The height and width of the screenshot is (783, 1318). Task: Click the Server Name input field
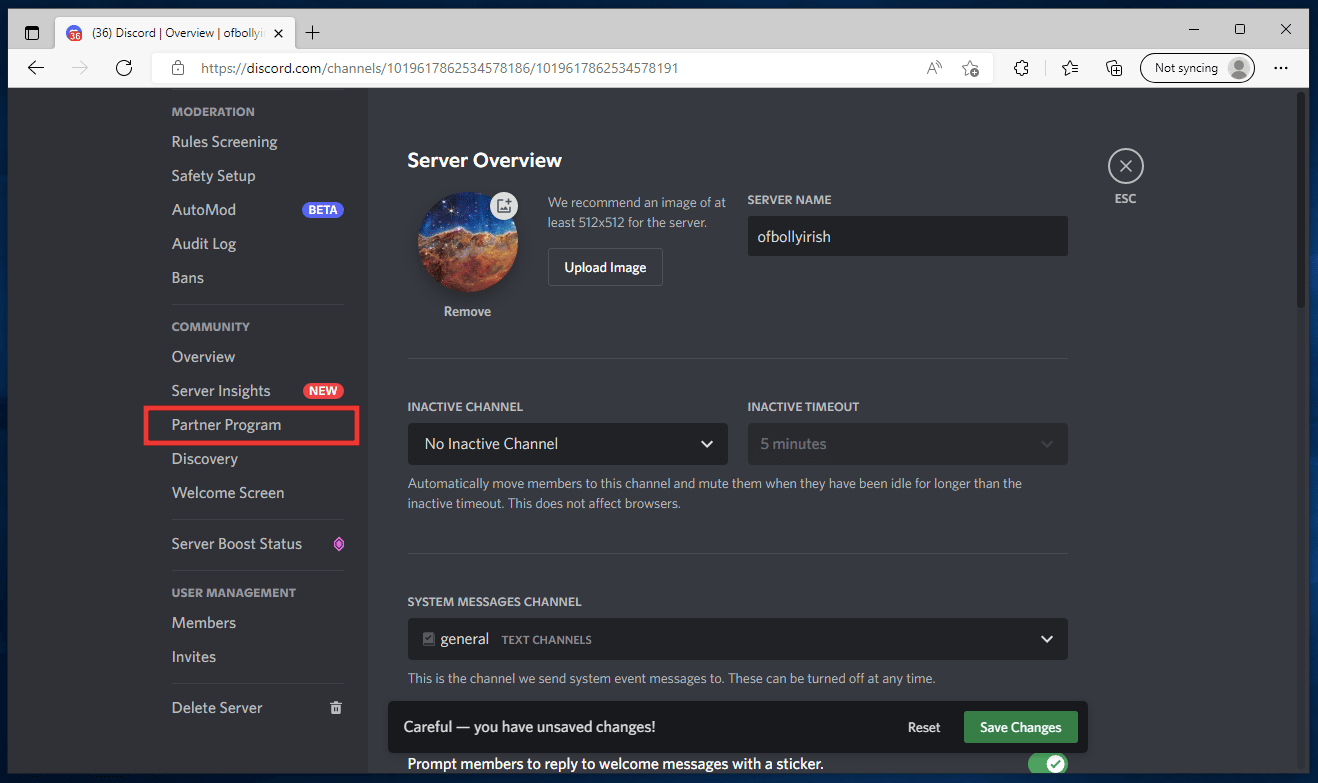pos(907,237)
